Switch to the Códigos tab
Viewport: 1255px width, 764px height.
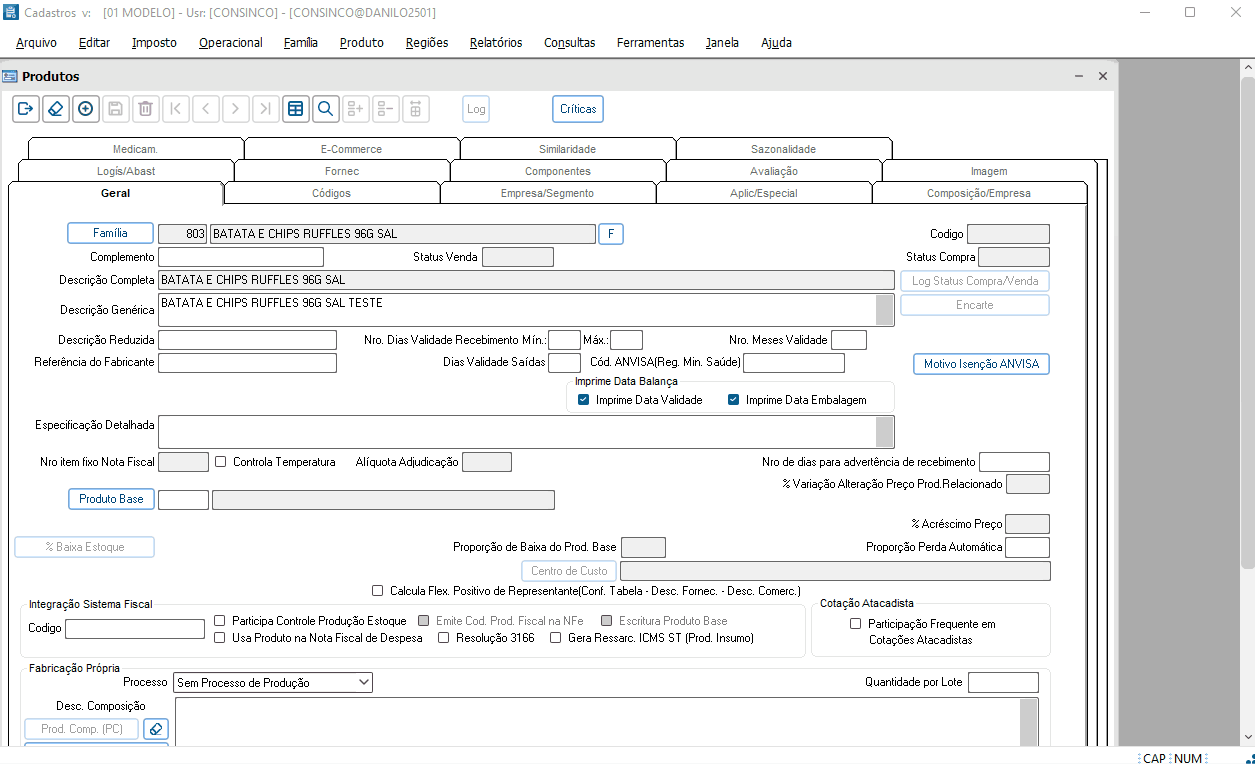(331, 193)
